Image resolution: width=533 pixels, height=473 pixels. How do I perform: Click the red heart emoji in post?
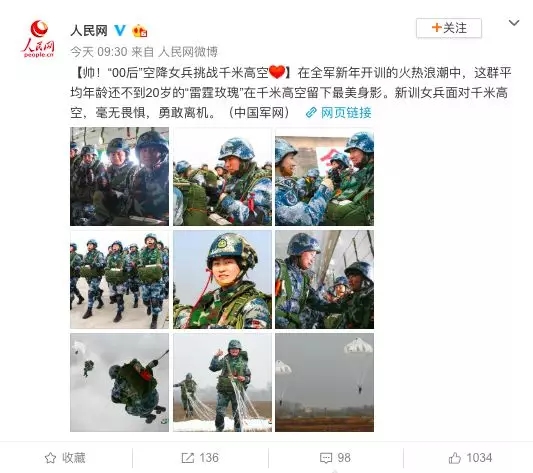pos(277,72)
